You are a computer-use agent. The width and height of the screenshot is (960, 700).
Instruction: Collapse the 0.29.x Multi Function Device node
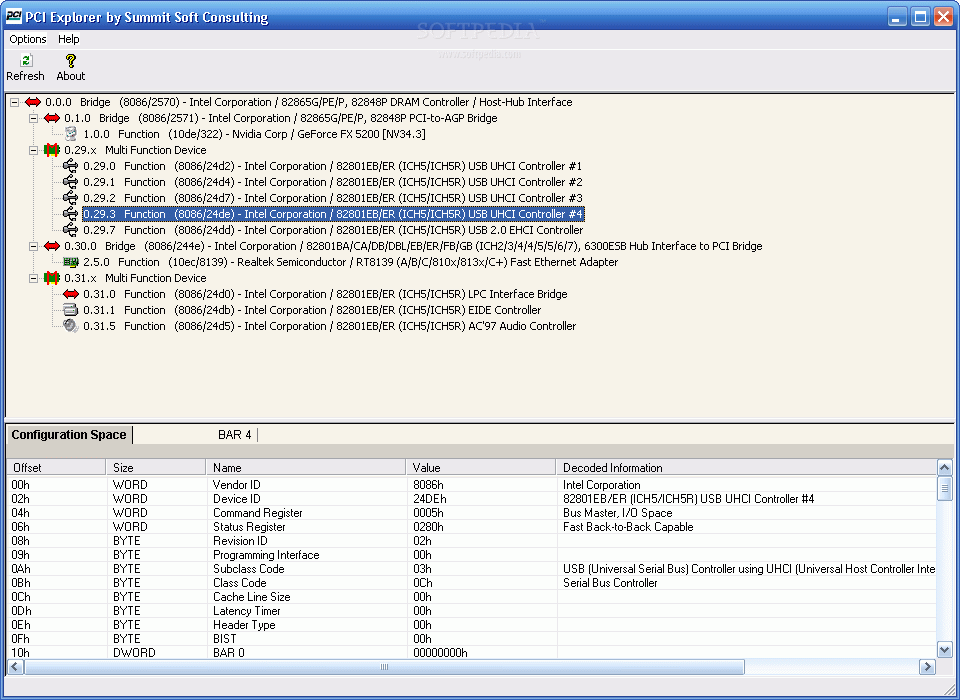34,150
